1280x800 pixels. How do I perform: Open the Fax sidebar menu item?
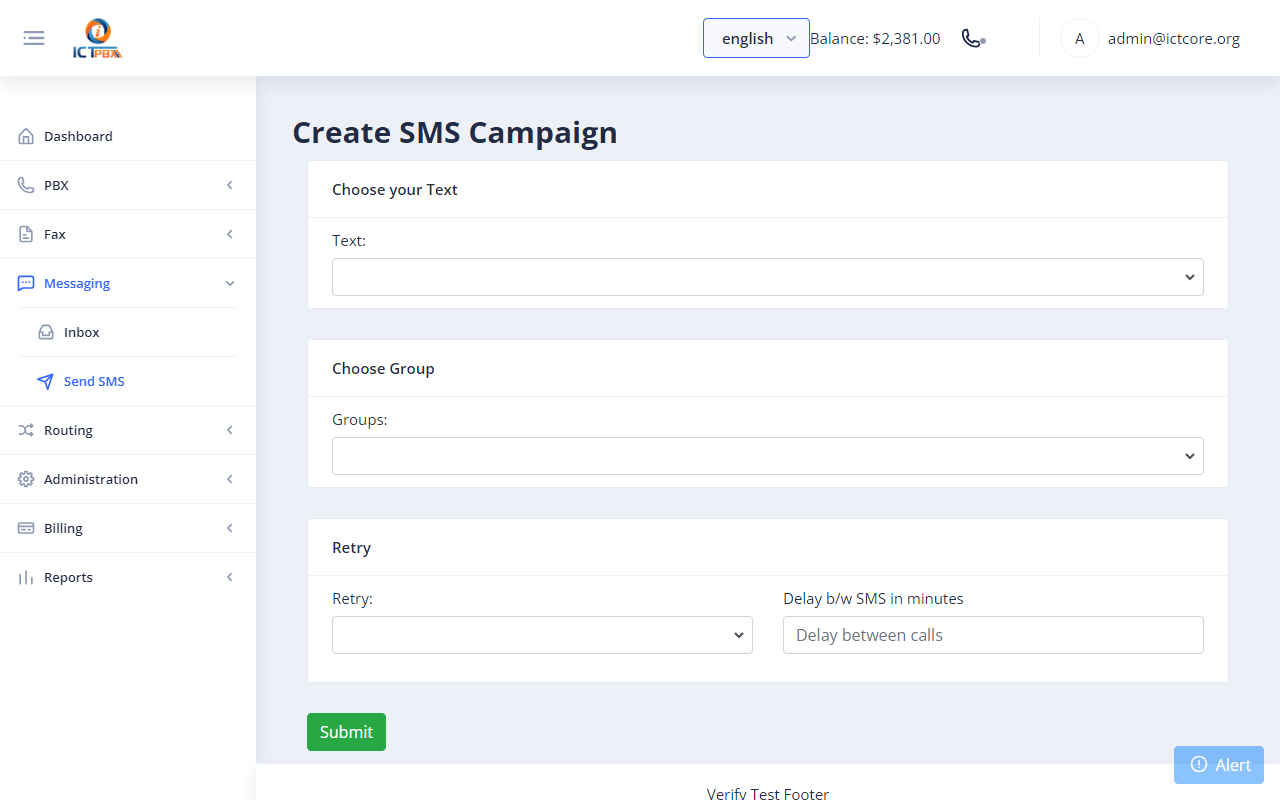coord(128,234)
